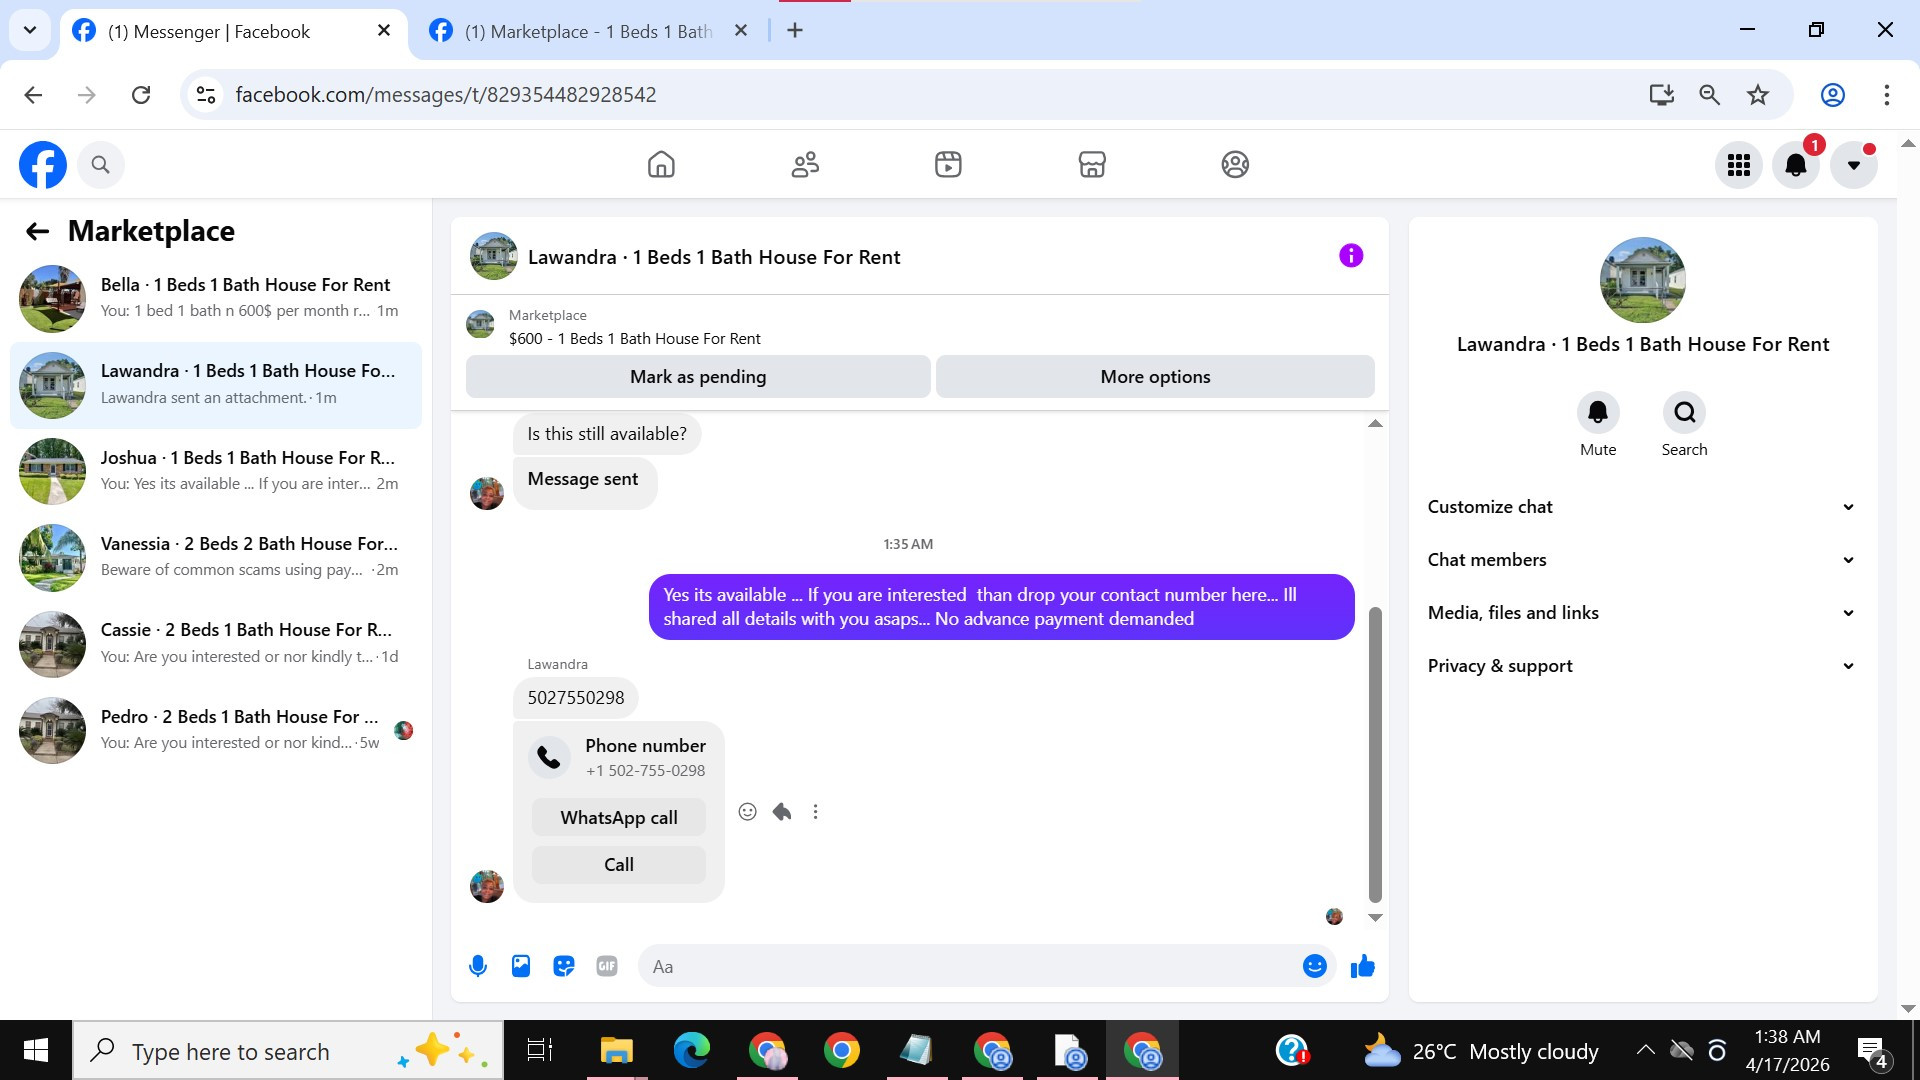Select the Lawandra conversation
Image resolution: width=1920 pixels, height=1080 pixels.
[x=216, y=384]
